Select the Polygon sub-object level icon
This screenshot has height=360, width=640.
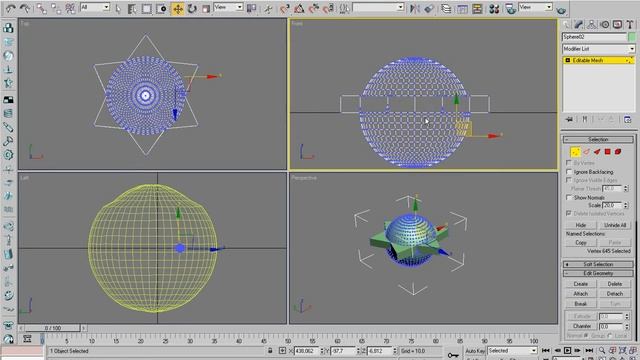[608, 152]
